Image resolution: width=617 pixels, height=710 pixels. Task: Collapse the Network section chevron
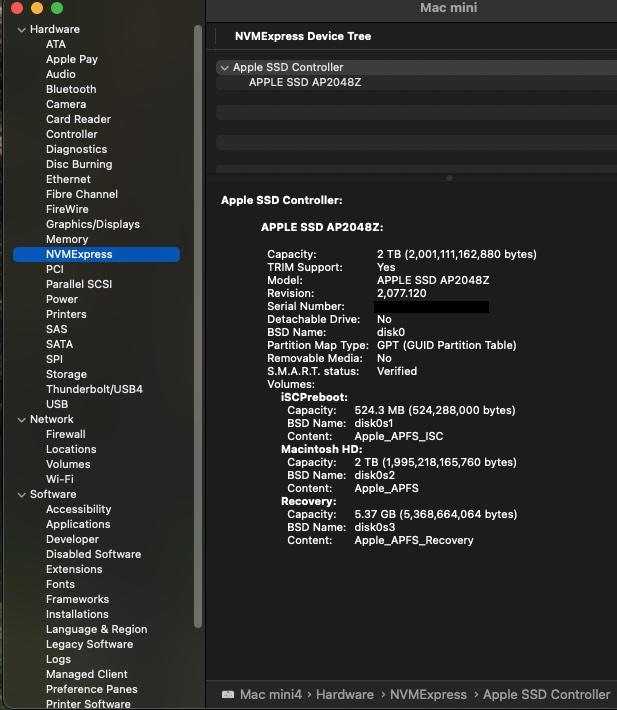point(21,420)
